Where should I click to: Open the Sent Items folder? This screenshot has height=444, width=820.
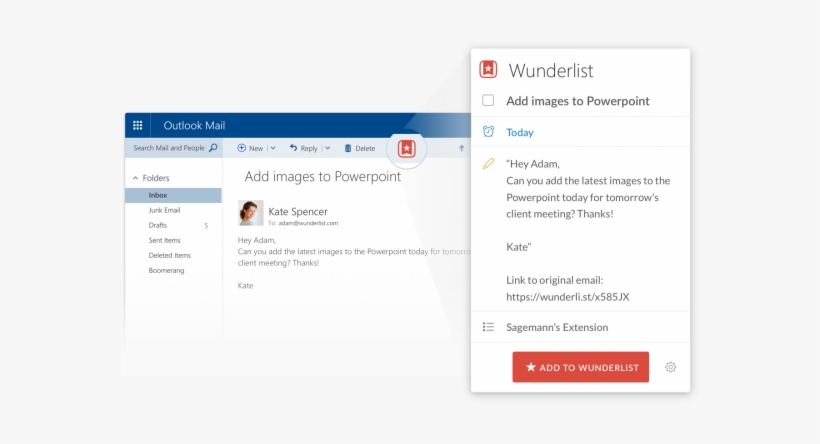pyautogui.click(x=164, y=241)
